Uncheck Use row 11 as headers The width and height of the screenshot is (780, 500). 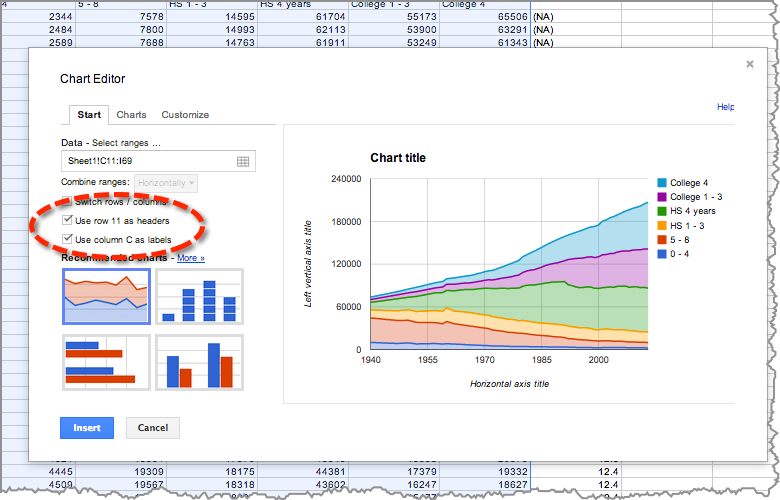(67, 220)
